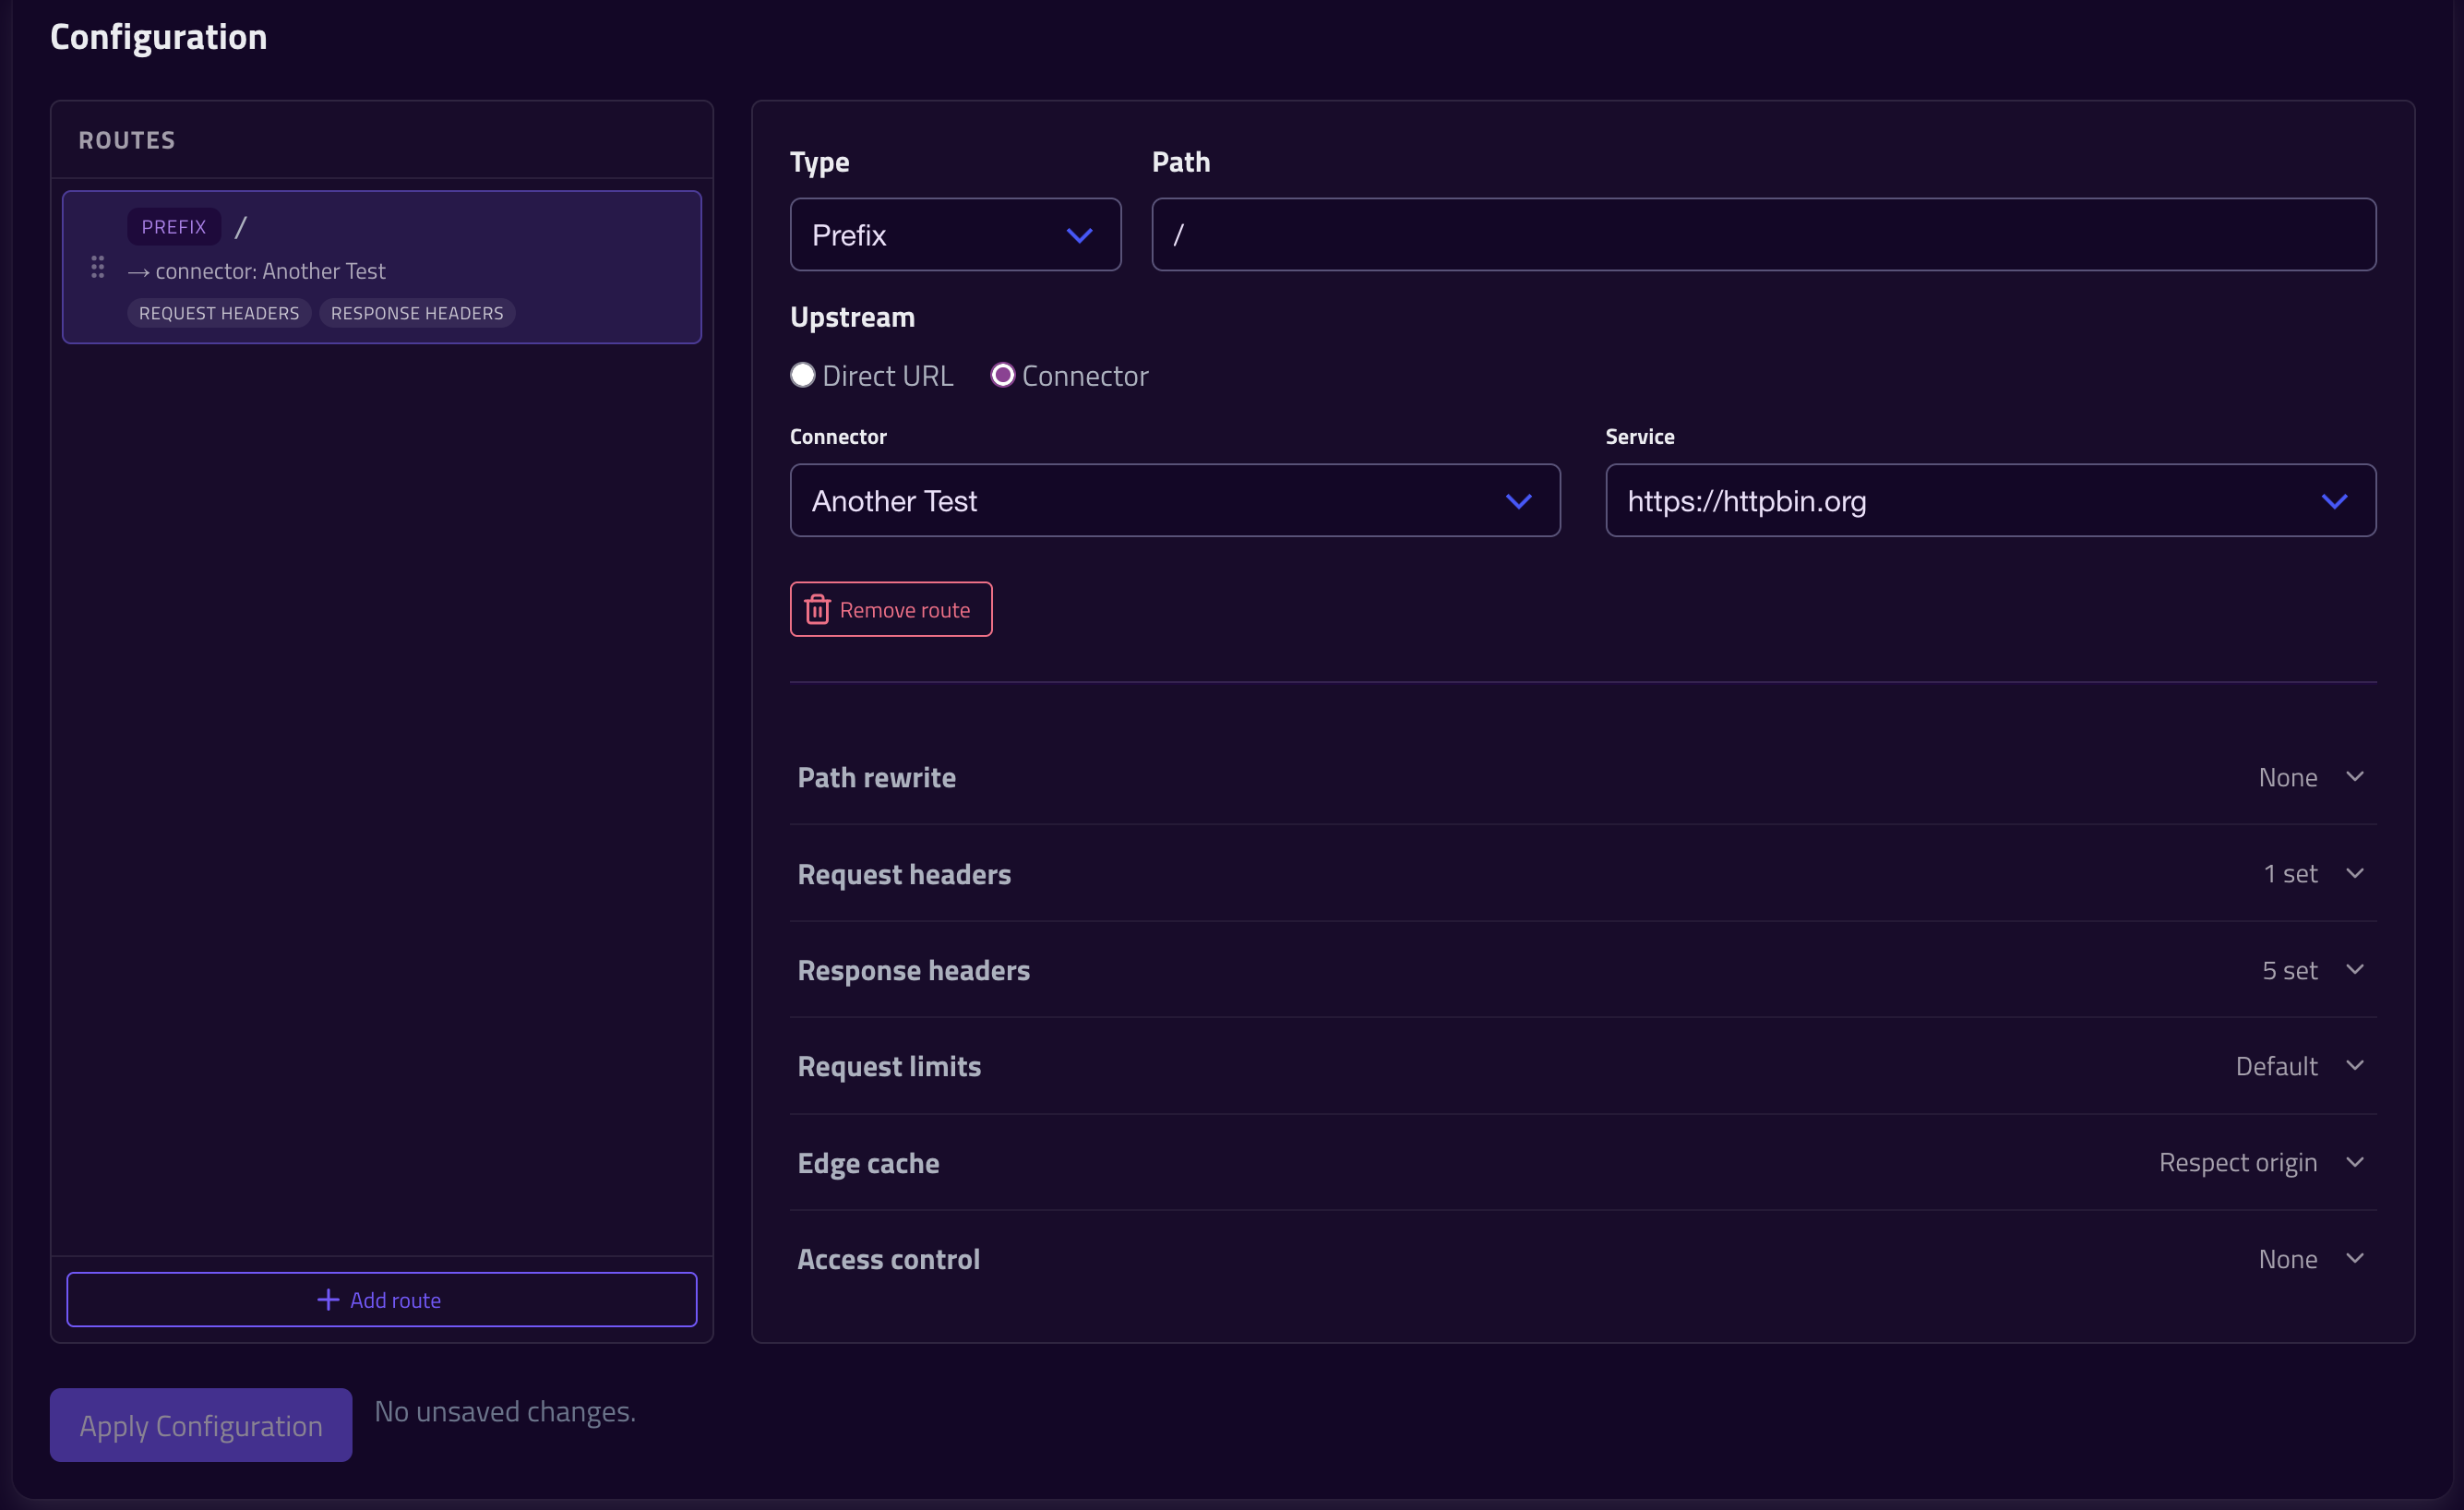Click the Apply Configuration button
The width and height of the screenshot is (2464, 1510).
point(201,1425)
